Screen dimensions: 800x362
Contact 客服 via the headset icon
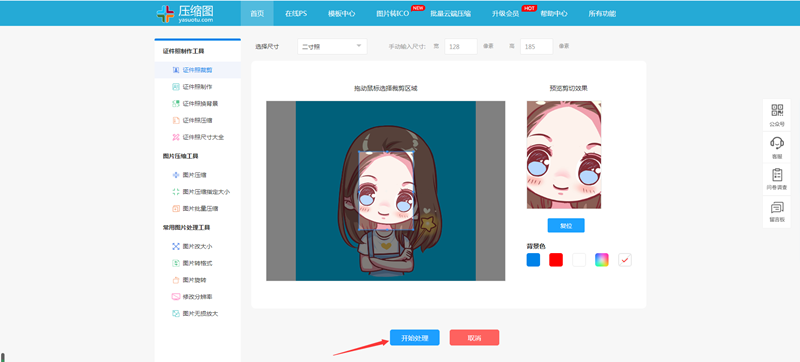pos(777,143)
